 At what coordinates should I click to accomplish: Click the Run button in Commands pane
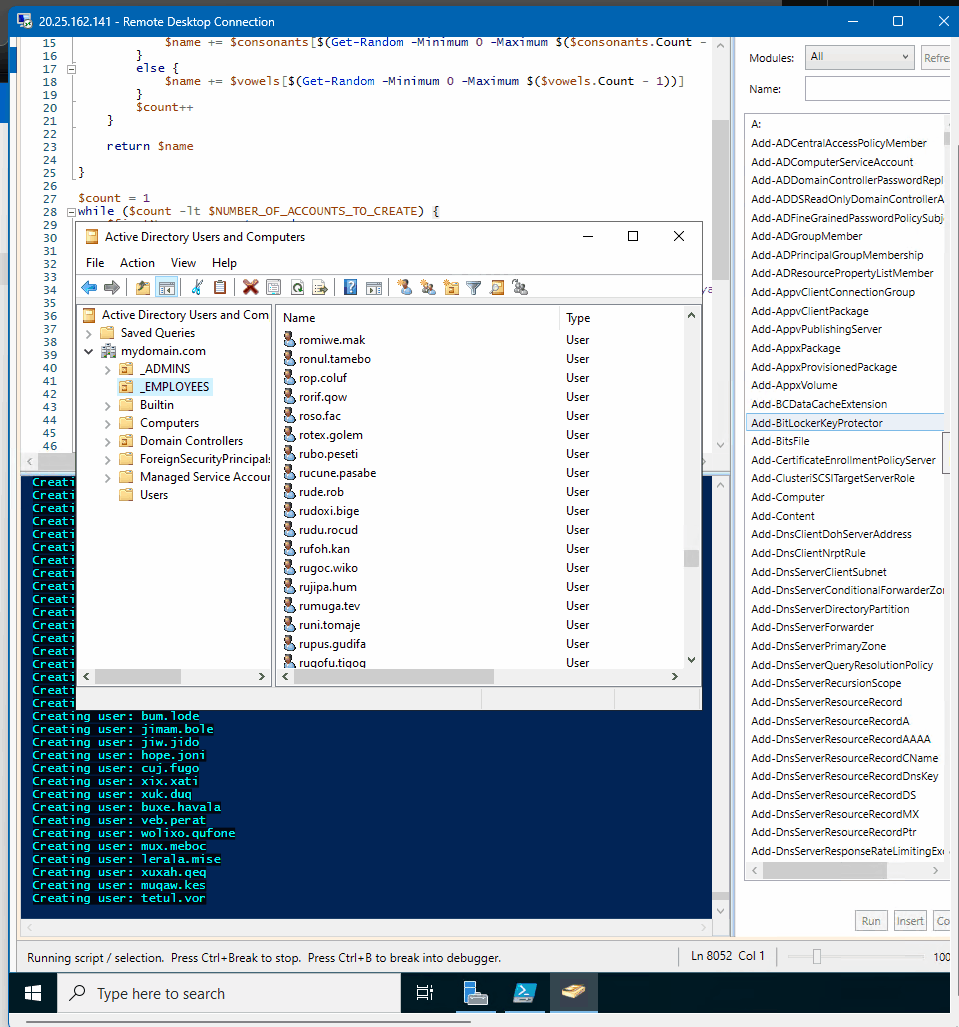click(871, 921)
